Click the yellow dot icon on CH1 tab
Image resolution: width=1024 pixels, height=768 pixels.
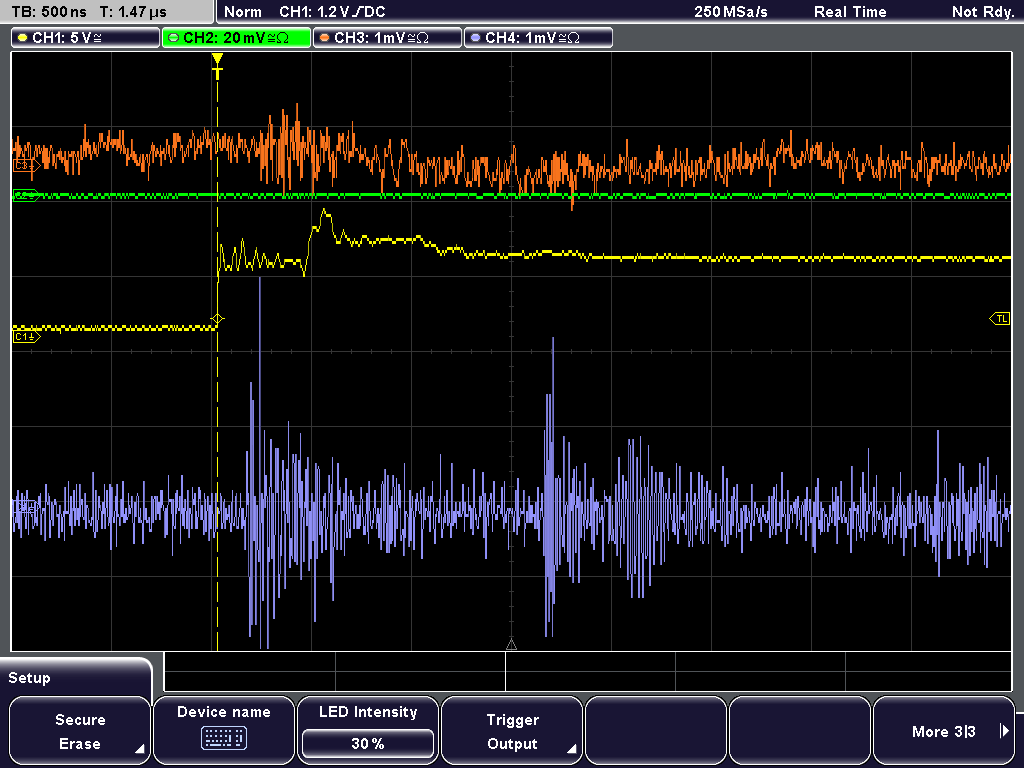pos(23,38)
